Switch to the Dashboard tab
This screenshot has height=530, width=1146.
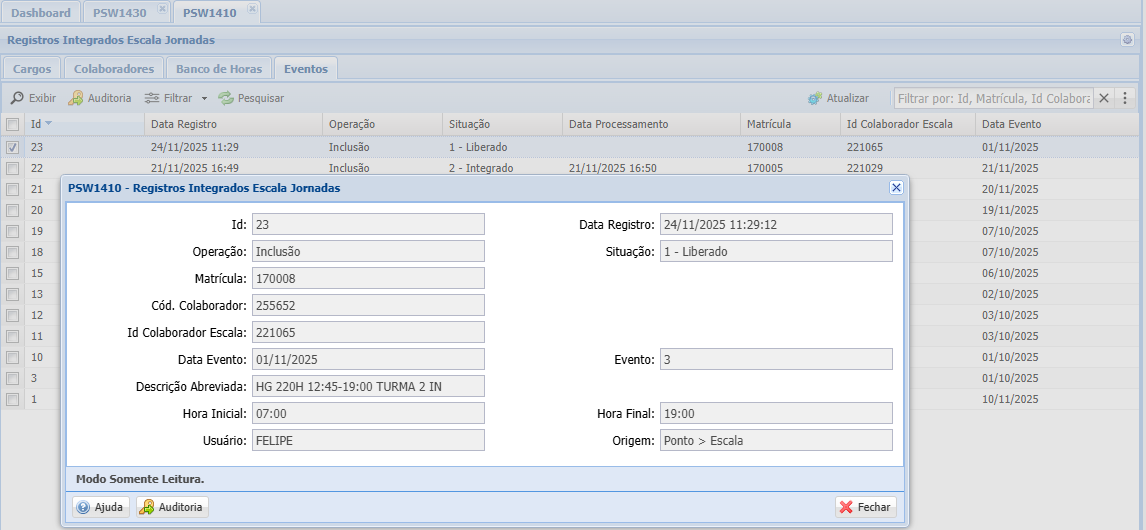pos(41,12)
